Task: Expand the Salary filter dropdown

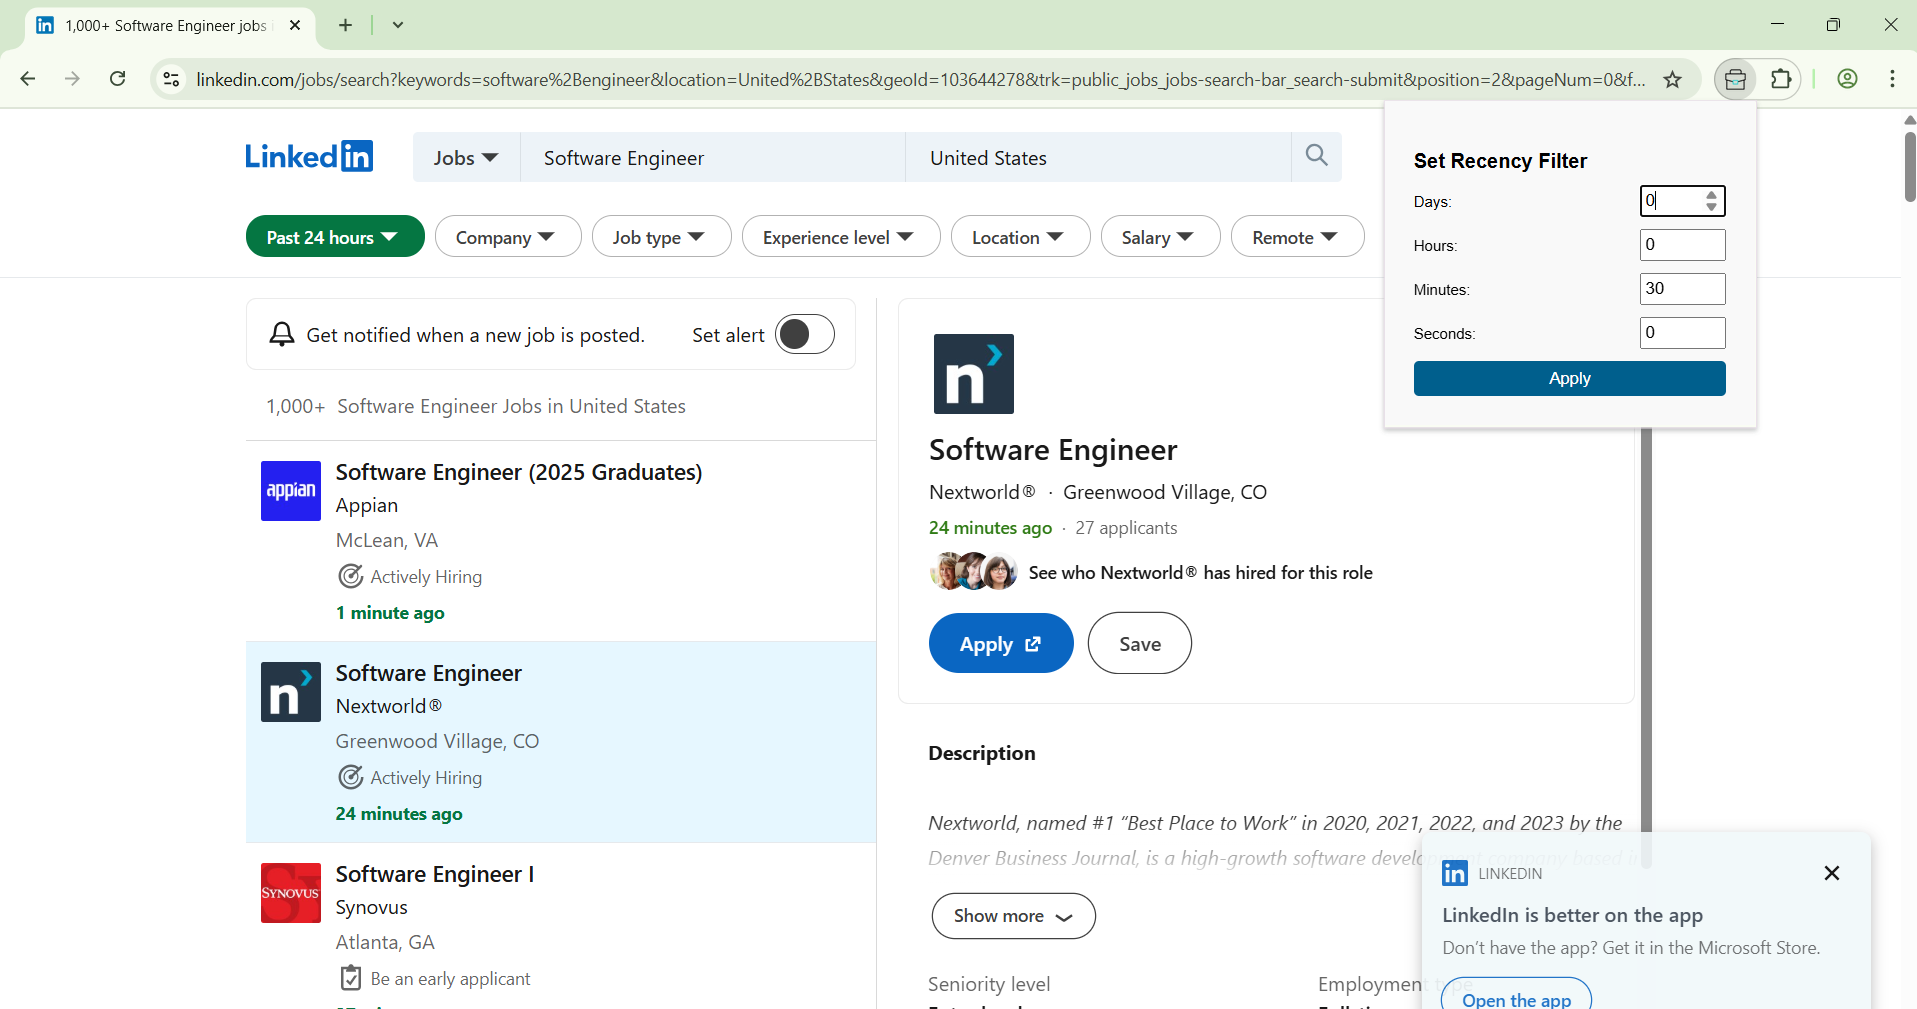Action: [1159, 237]
